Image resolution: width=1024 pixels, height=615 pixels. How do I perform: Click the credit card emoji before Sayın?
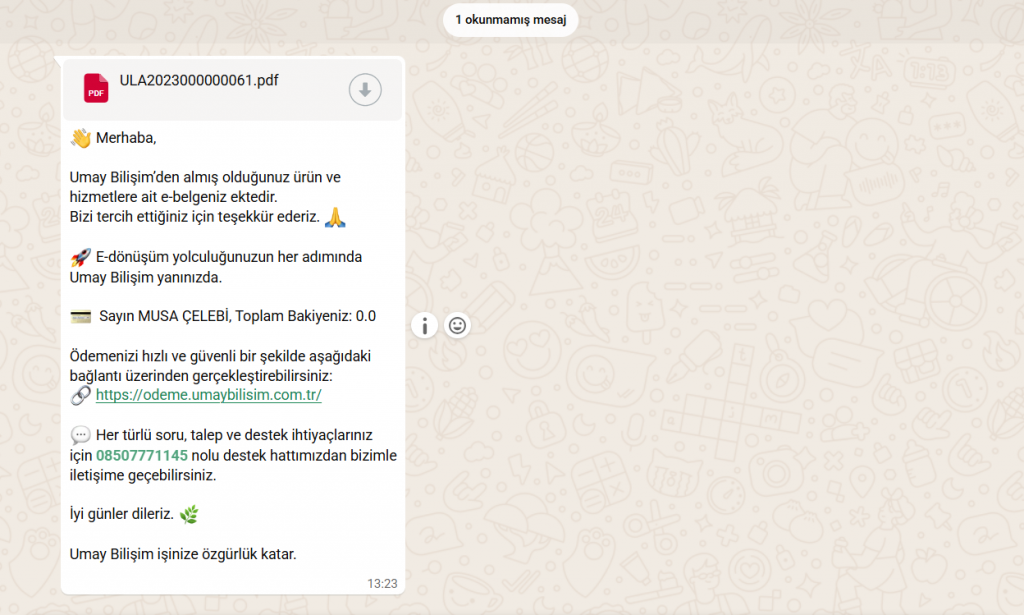click(80, 317)
